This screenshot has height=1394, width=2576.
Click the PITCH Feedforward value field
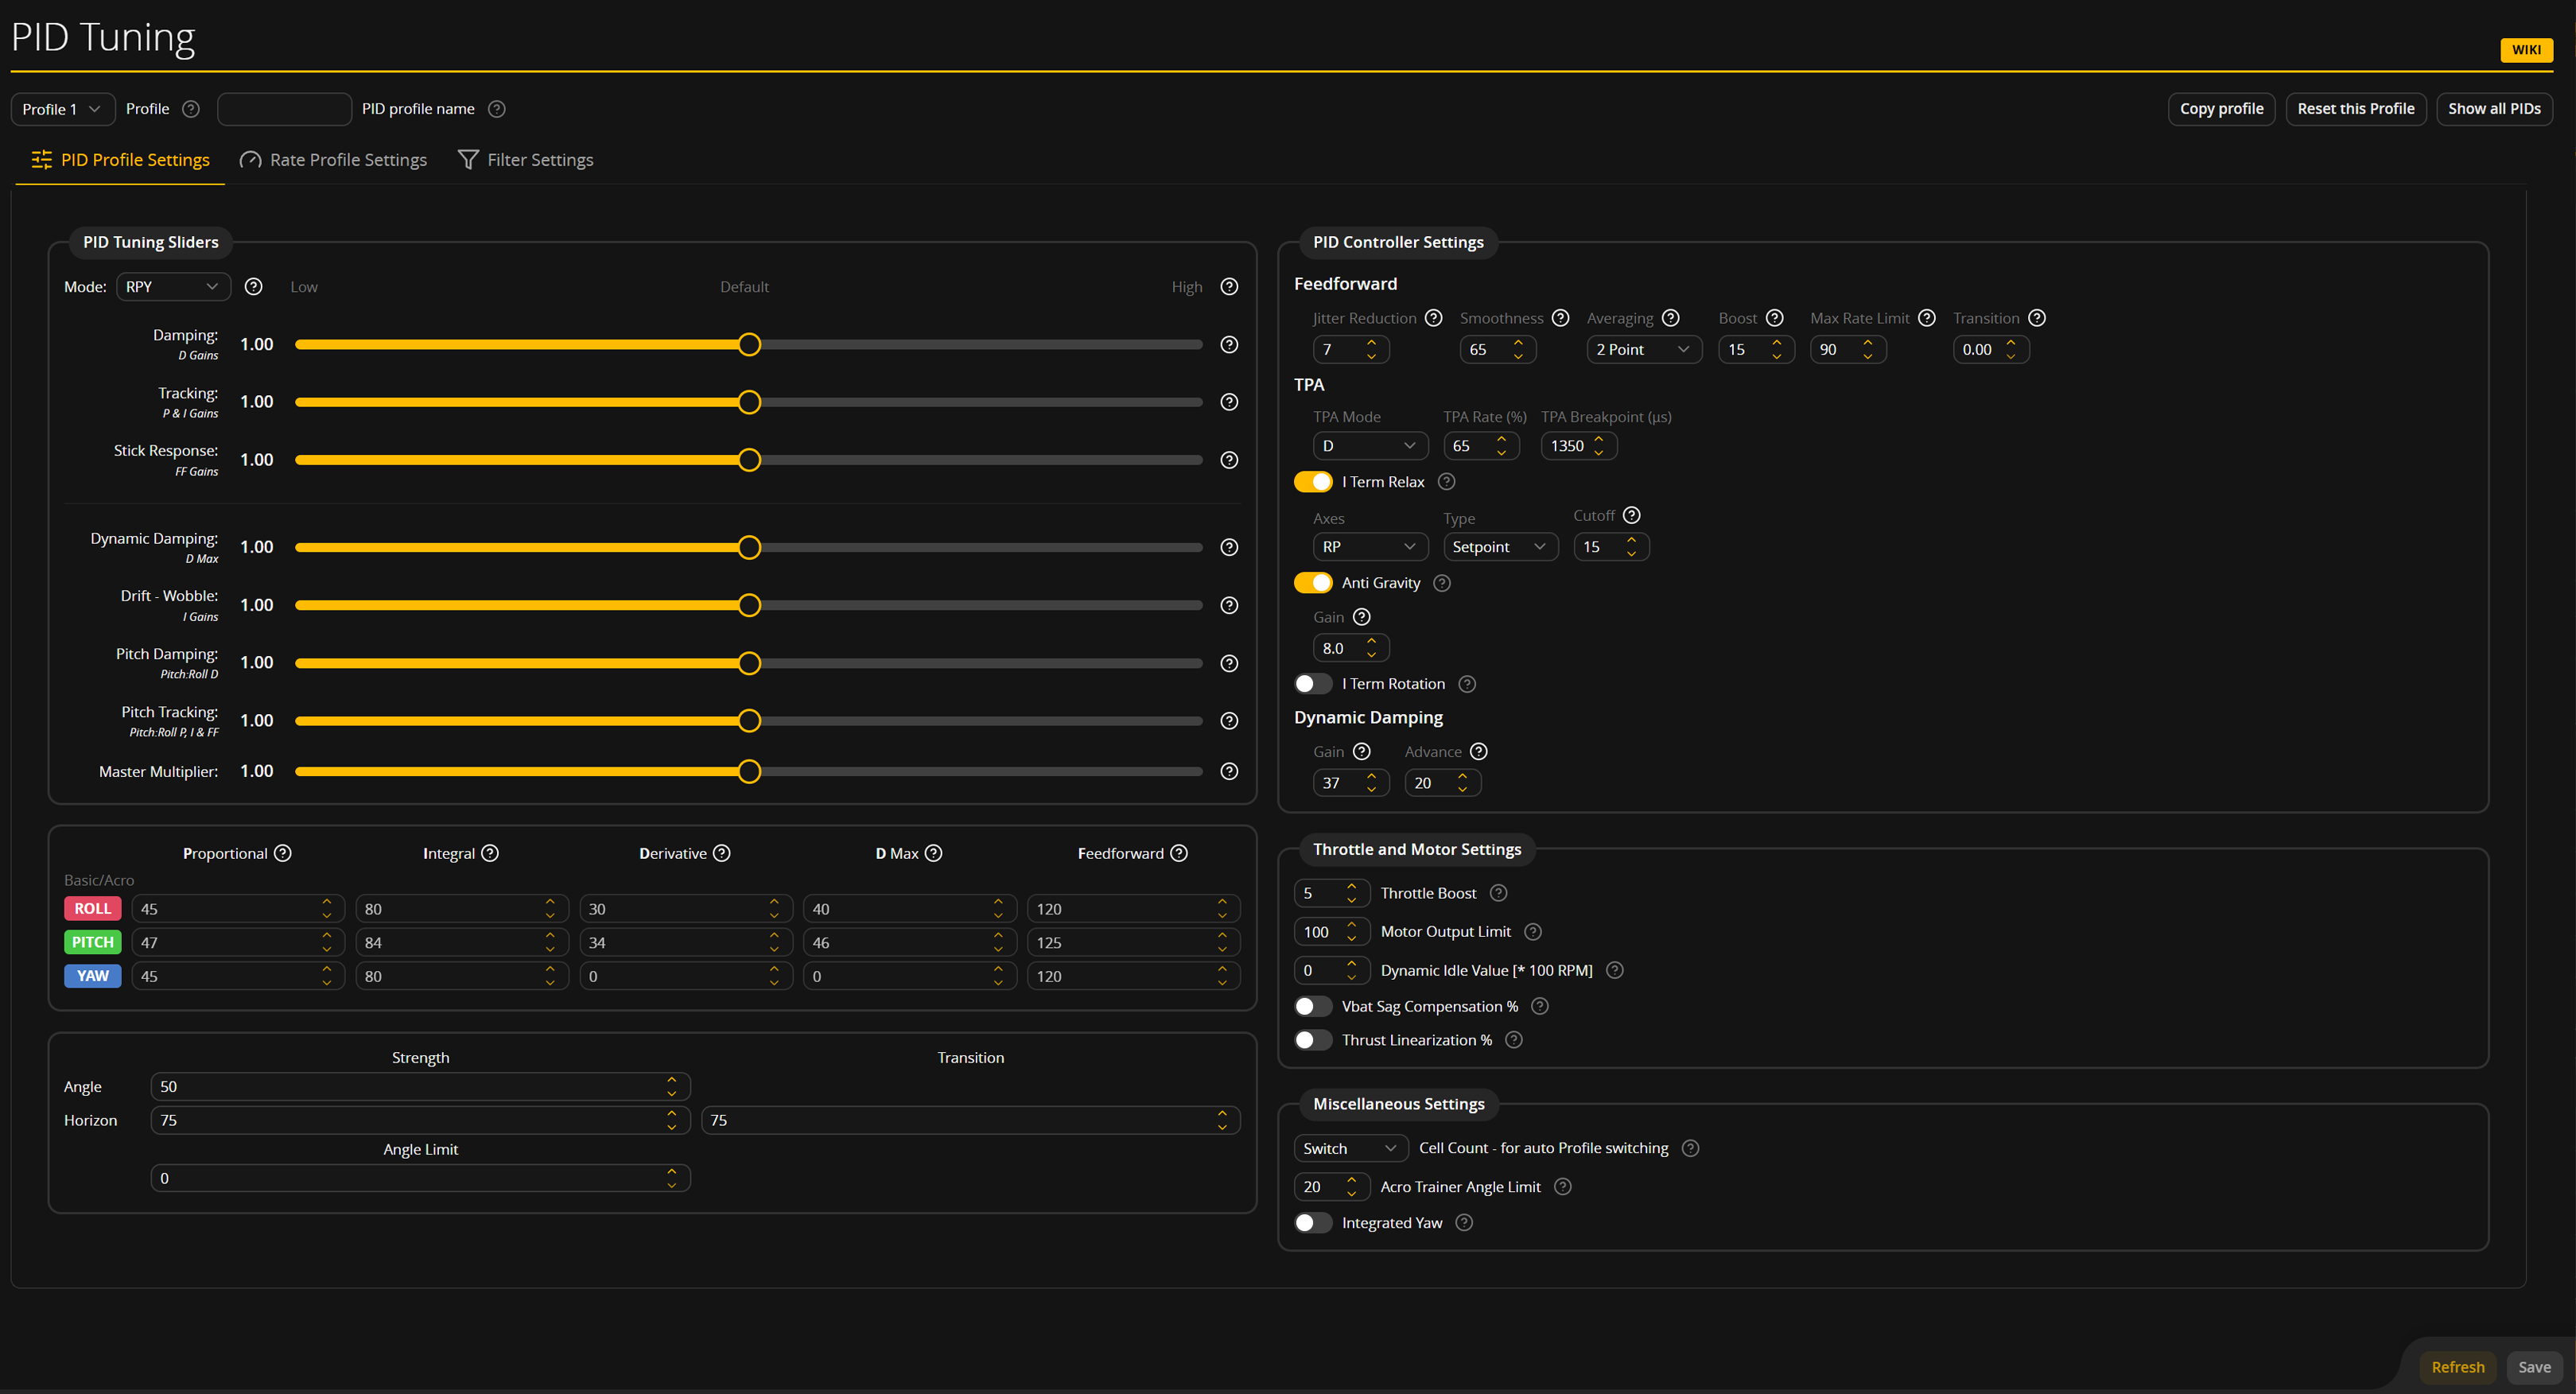pos(1133,943)
